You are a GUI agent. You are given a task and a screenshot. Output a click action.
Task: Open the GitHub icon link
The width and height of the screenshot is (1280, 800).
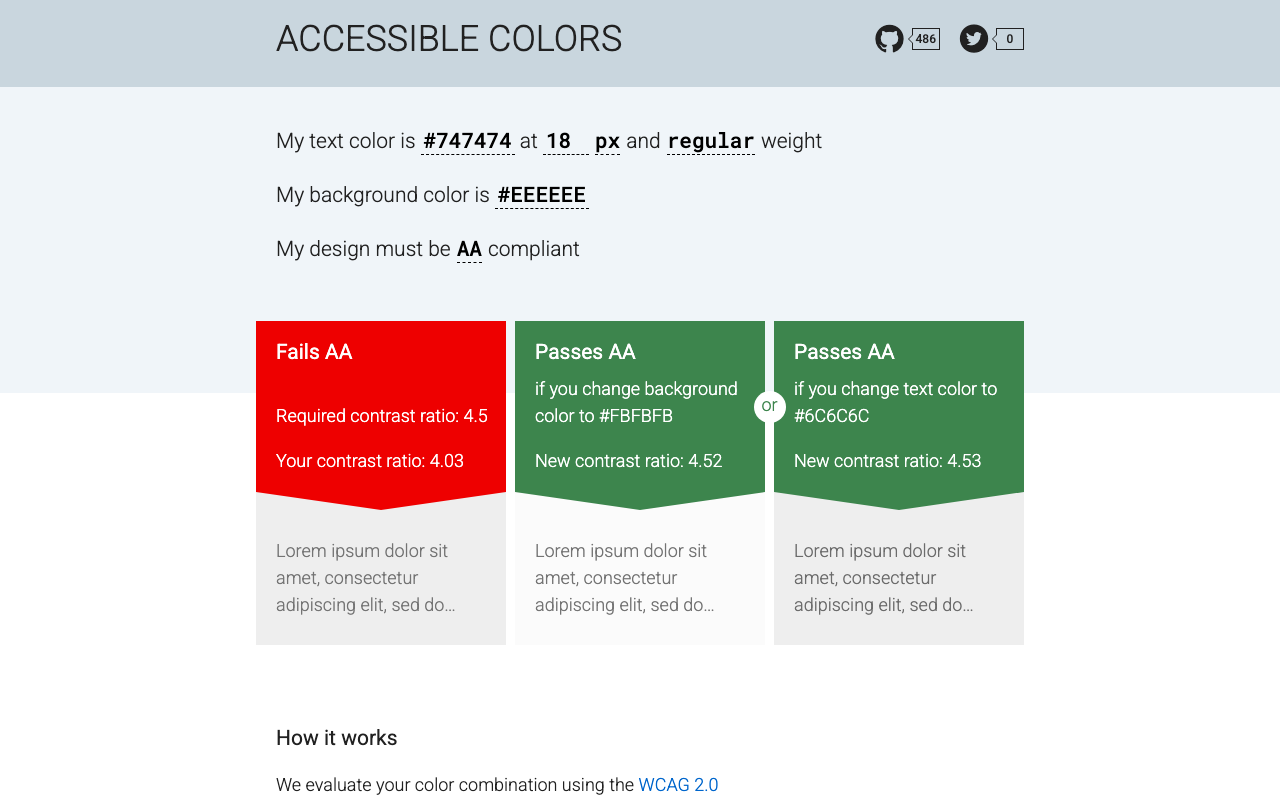[x=889, y=39]
